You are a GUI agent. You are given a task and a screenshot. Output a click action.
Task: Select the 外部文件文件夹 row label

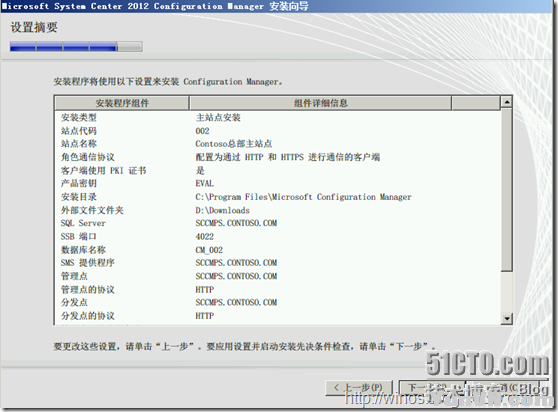click(x=92, y=210)
